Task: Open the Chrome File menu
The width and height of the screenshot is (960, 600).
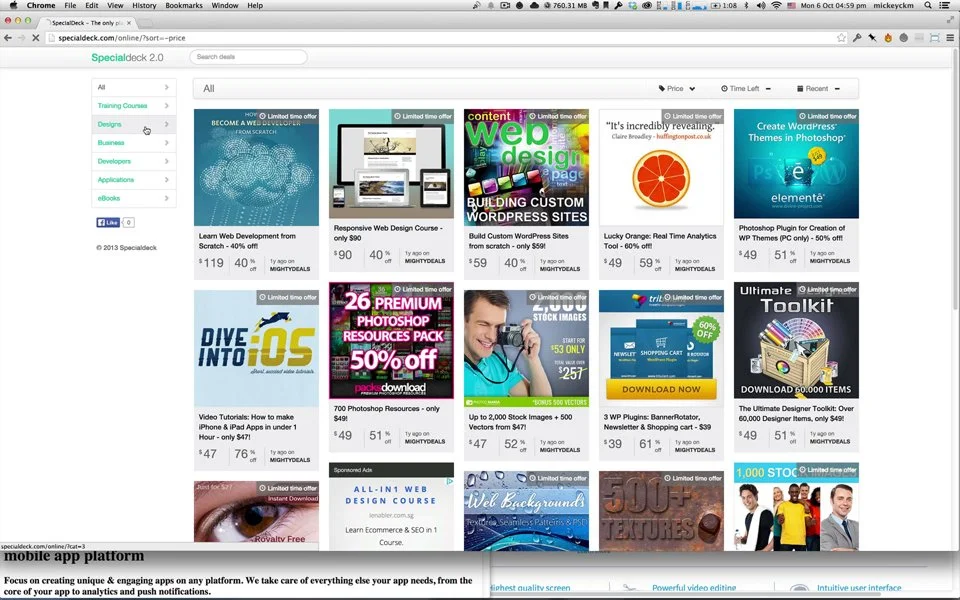Action: (x=70, y=6)
